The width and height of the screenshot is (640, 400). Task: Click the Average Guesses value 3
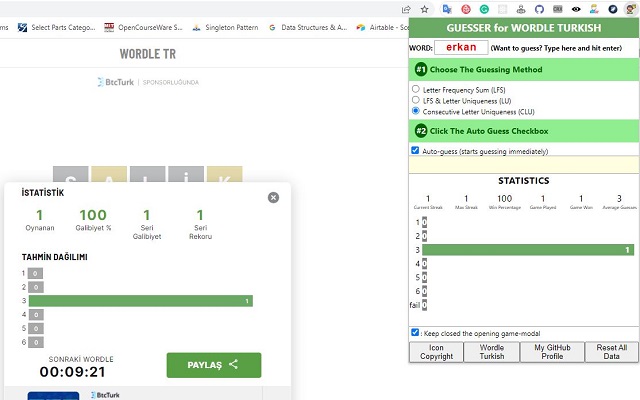pyautogui.click(x=619, y=199)
